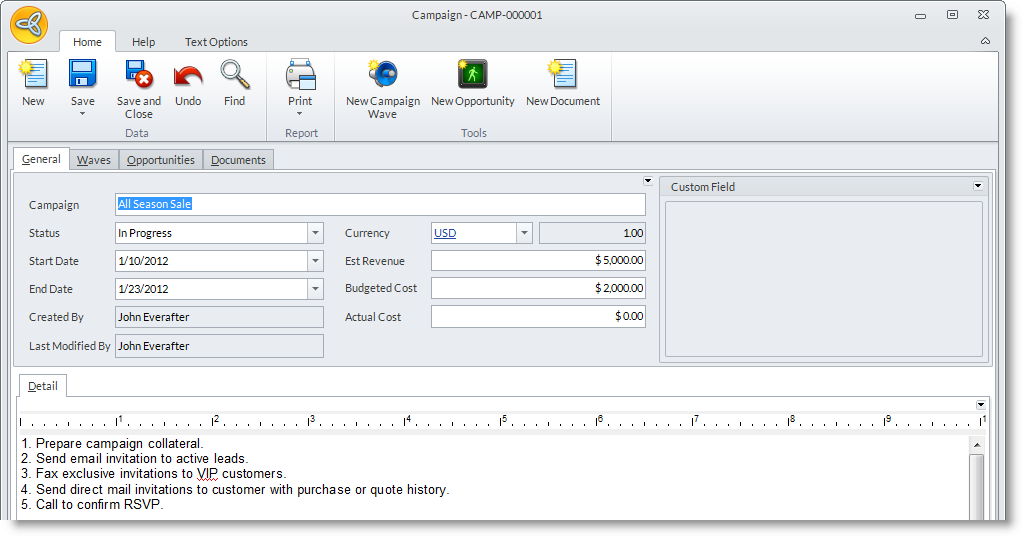Click the Save floppy disk icon
The width and height of the screenshot is (1022, 536).
pyautogui.click(x=82, y=75)
